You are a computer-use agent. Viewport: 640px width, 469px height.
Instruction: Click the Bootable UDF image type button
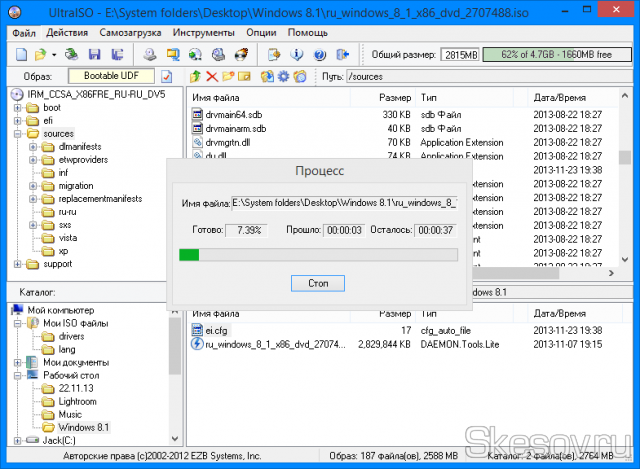click(111, 76)
